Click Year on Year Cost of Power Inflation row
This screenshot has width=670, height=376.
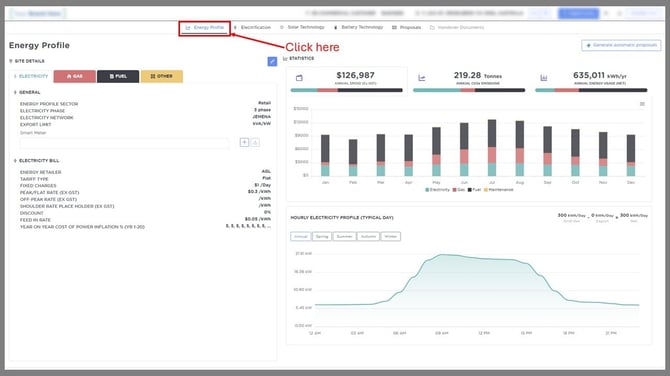click(145, 227)
